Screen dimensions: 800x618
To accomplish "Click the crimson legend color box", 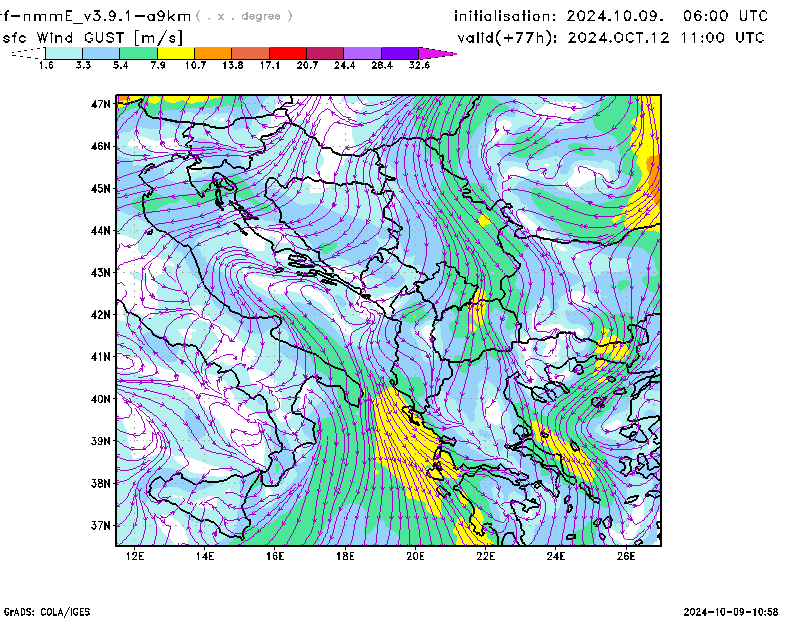I will click(325, 53).
